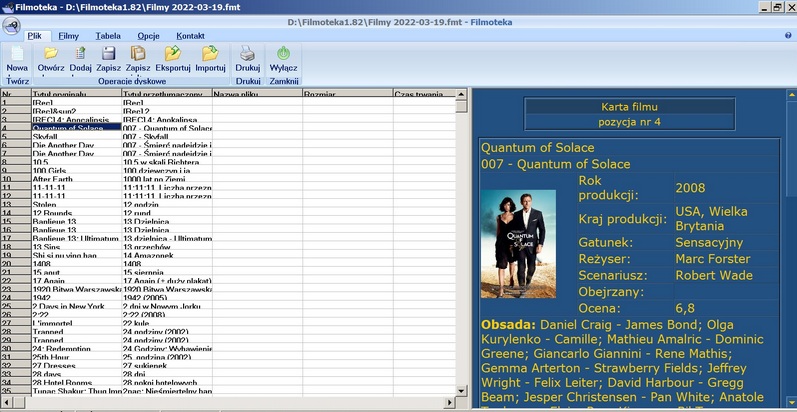Click the film table's scroll-down arrow
This screenshot has height=412, width=797.
pyautogui.click(x=461, y=390)
